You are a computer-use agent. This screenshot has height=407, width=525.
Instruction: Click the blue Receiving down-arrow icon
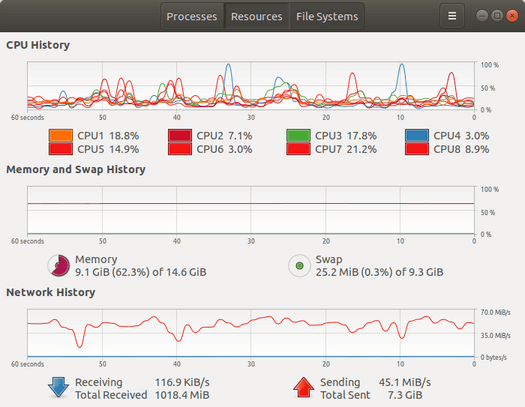[x=58, y=388]
